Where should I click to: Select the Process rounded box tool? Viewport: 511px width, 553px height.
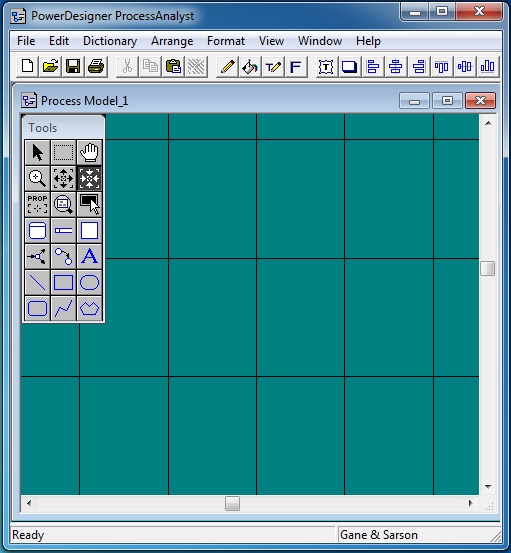click(37, 231)
